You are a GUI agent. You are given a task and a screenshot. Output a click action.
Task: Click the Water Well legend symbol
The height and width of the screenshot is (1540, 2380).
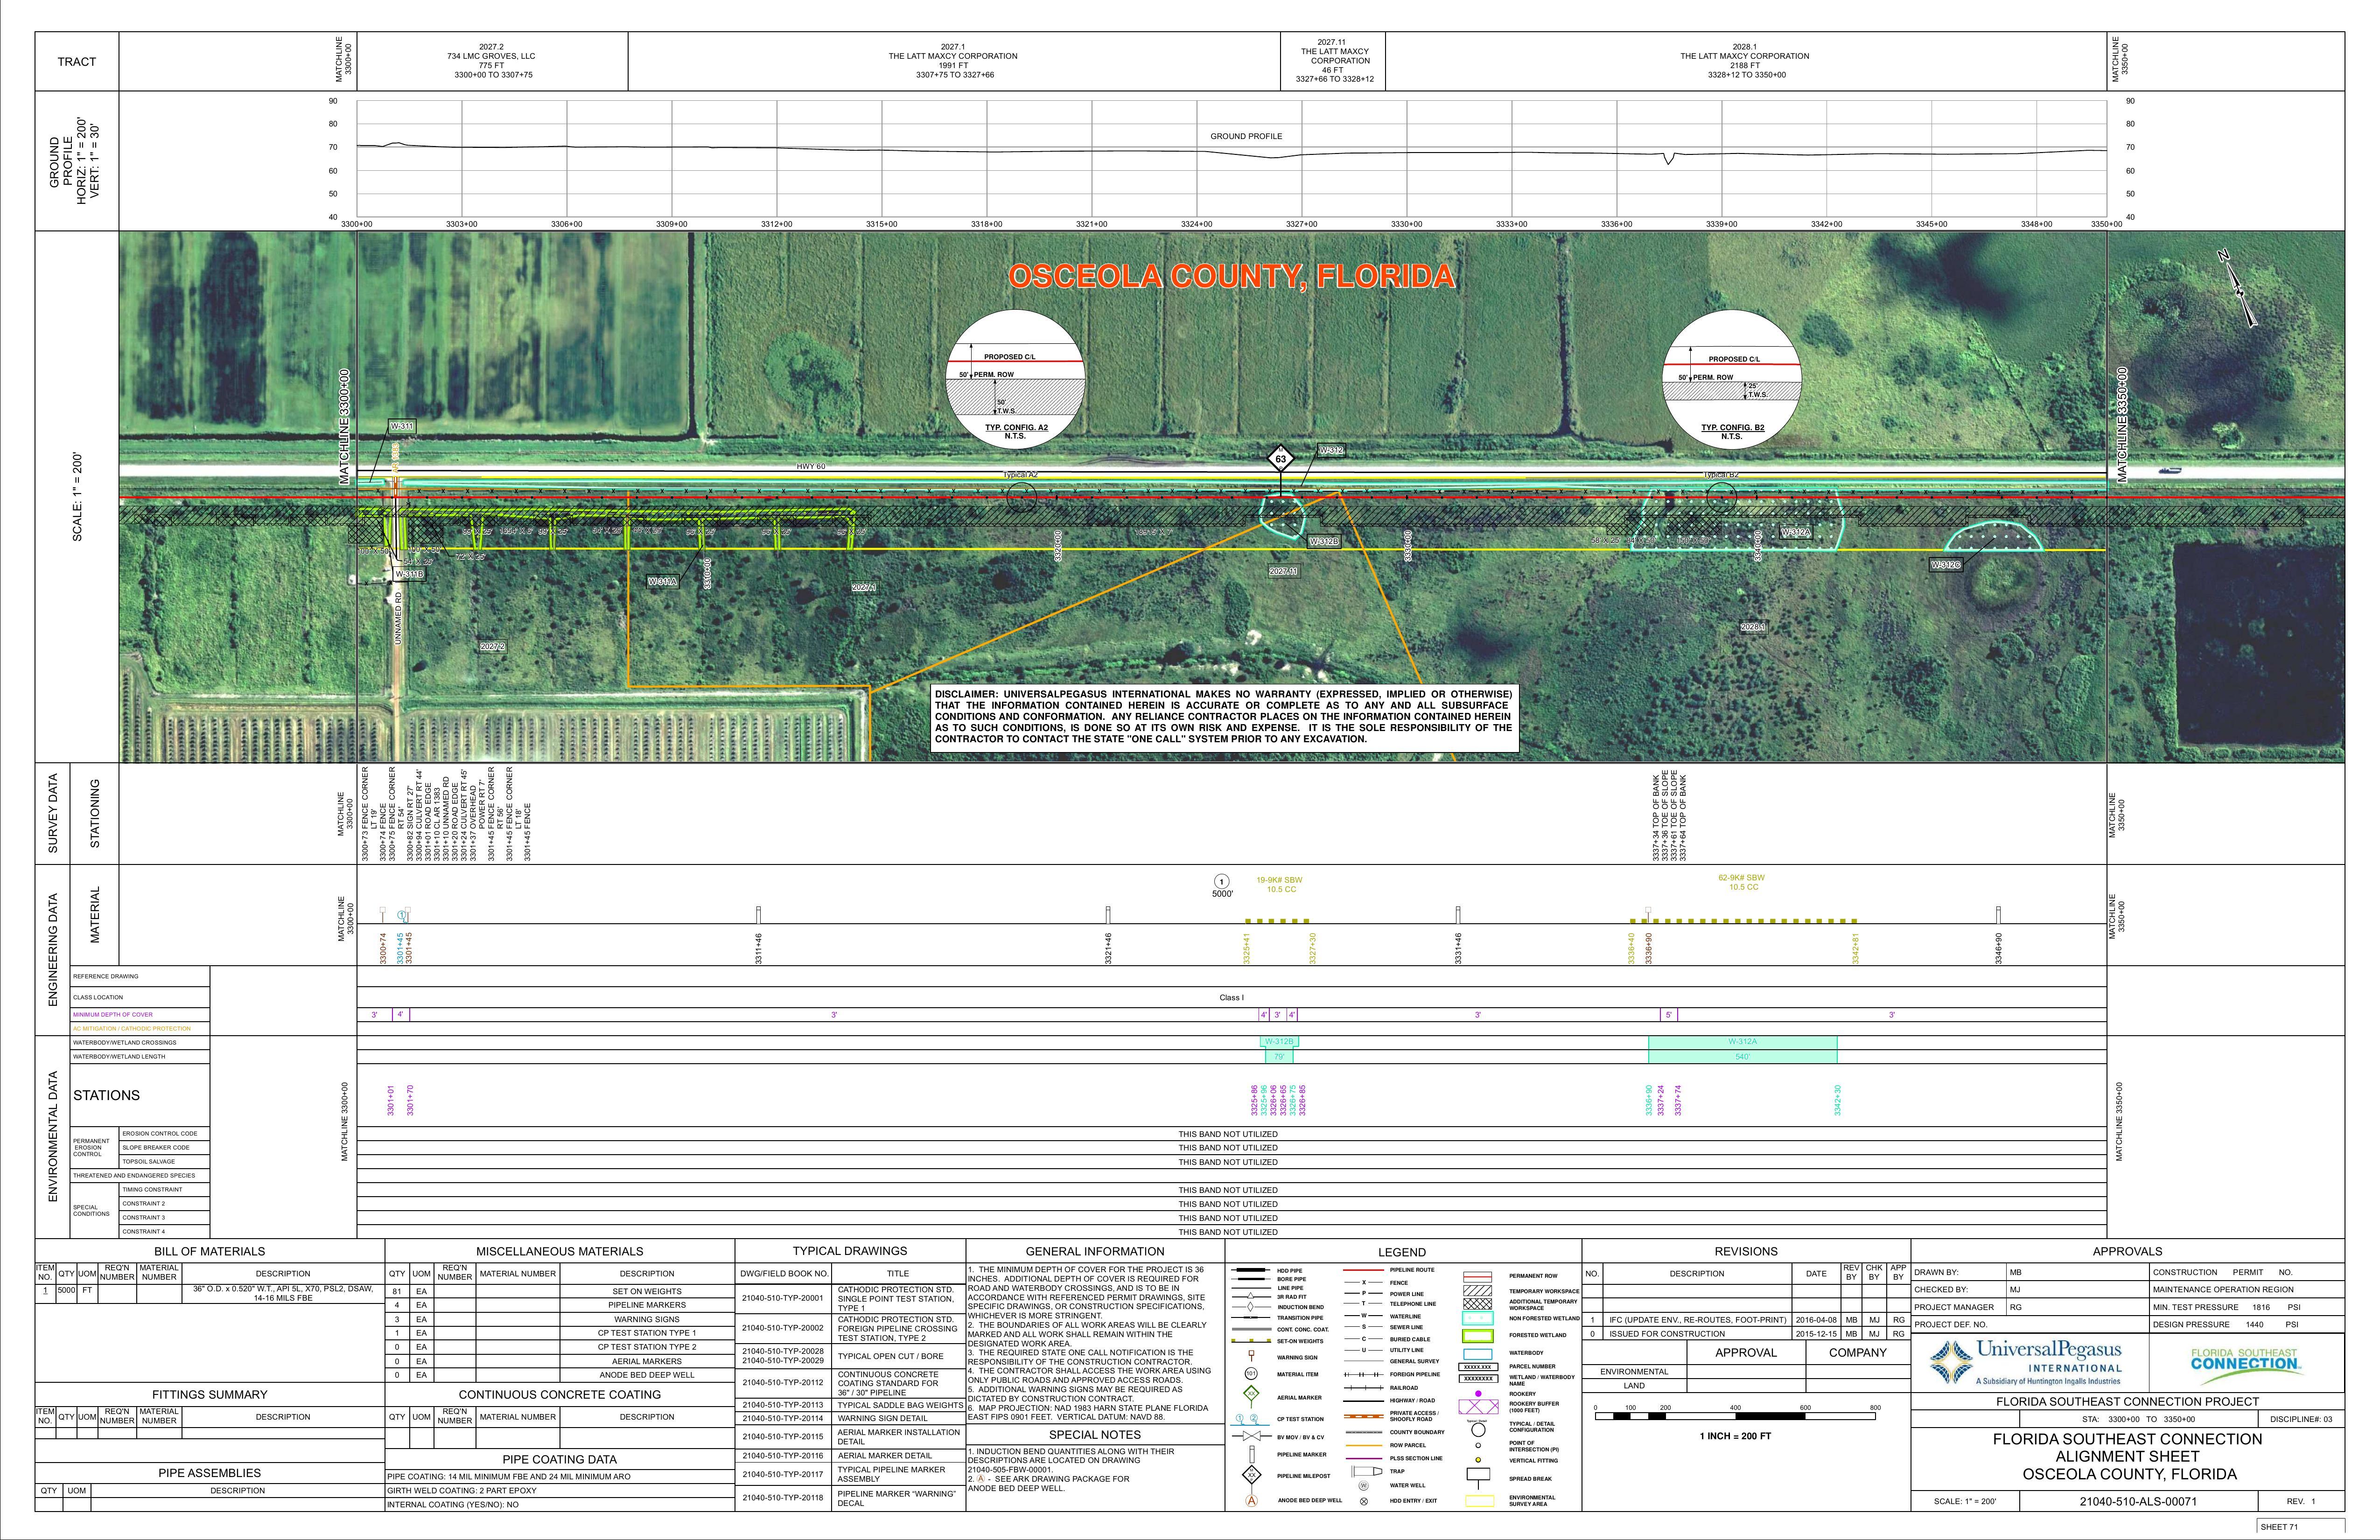pyautogui.click(x=1364, y=1486)
